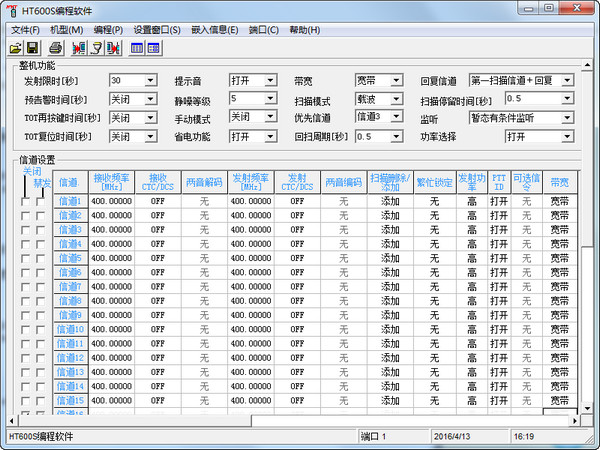Image resolution: width=600 pixels, height=450 pixels.
Task: Open the 监听 dropdown list
Action: pos(567,118)
